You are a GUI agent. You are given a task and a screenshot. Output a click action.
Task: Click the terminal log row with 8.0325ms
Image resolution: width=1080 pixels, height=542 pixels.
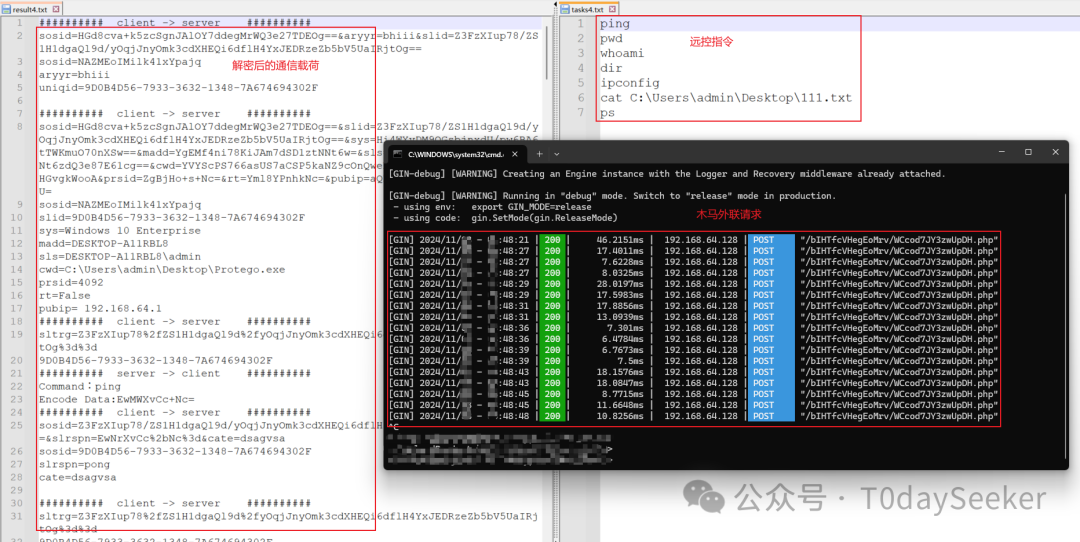pyautogui.click(x=694, y=273)
